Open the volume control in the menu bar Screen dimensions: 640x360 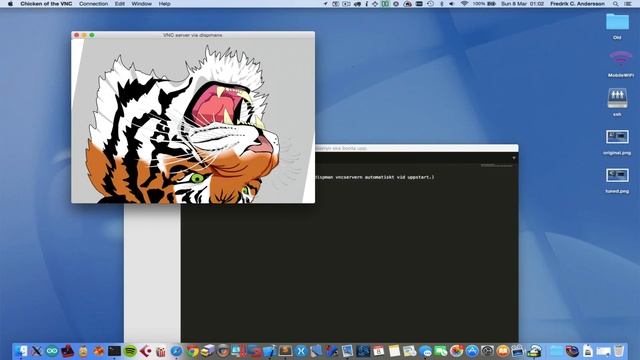[451, 4]
